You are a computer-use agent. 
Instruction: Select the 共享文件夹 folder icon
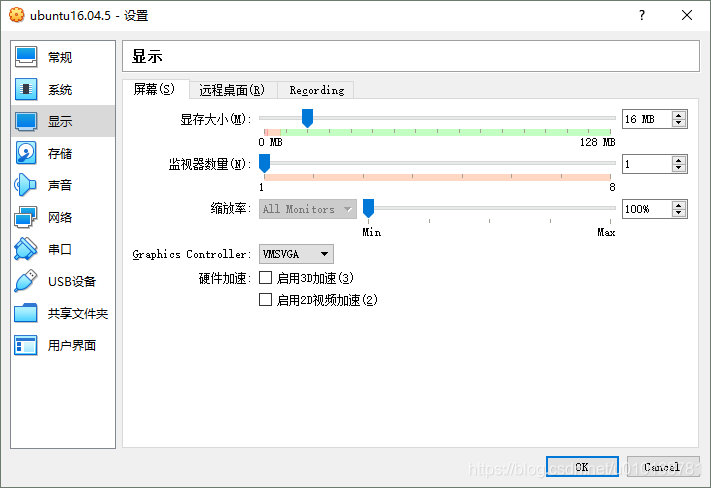[25, 313]
